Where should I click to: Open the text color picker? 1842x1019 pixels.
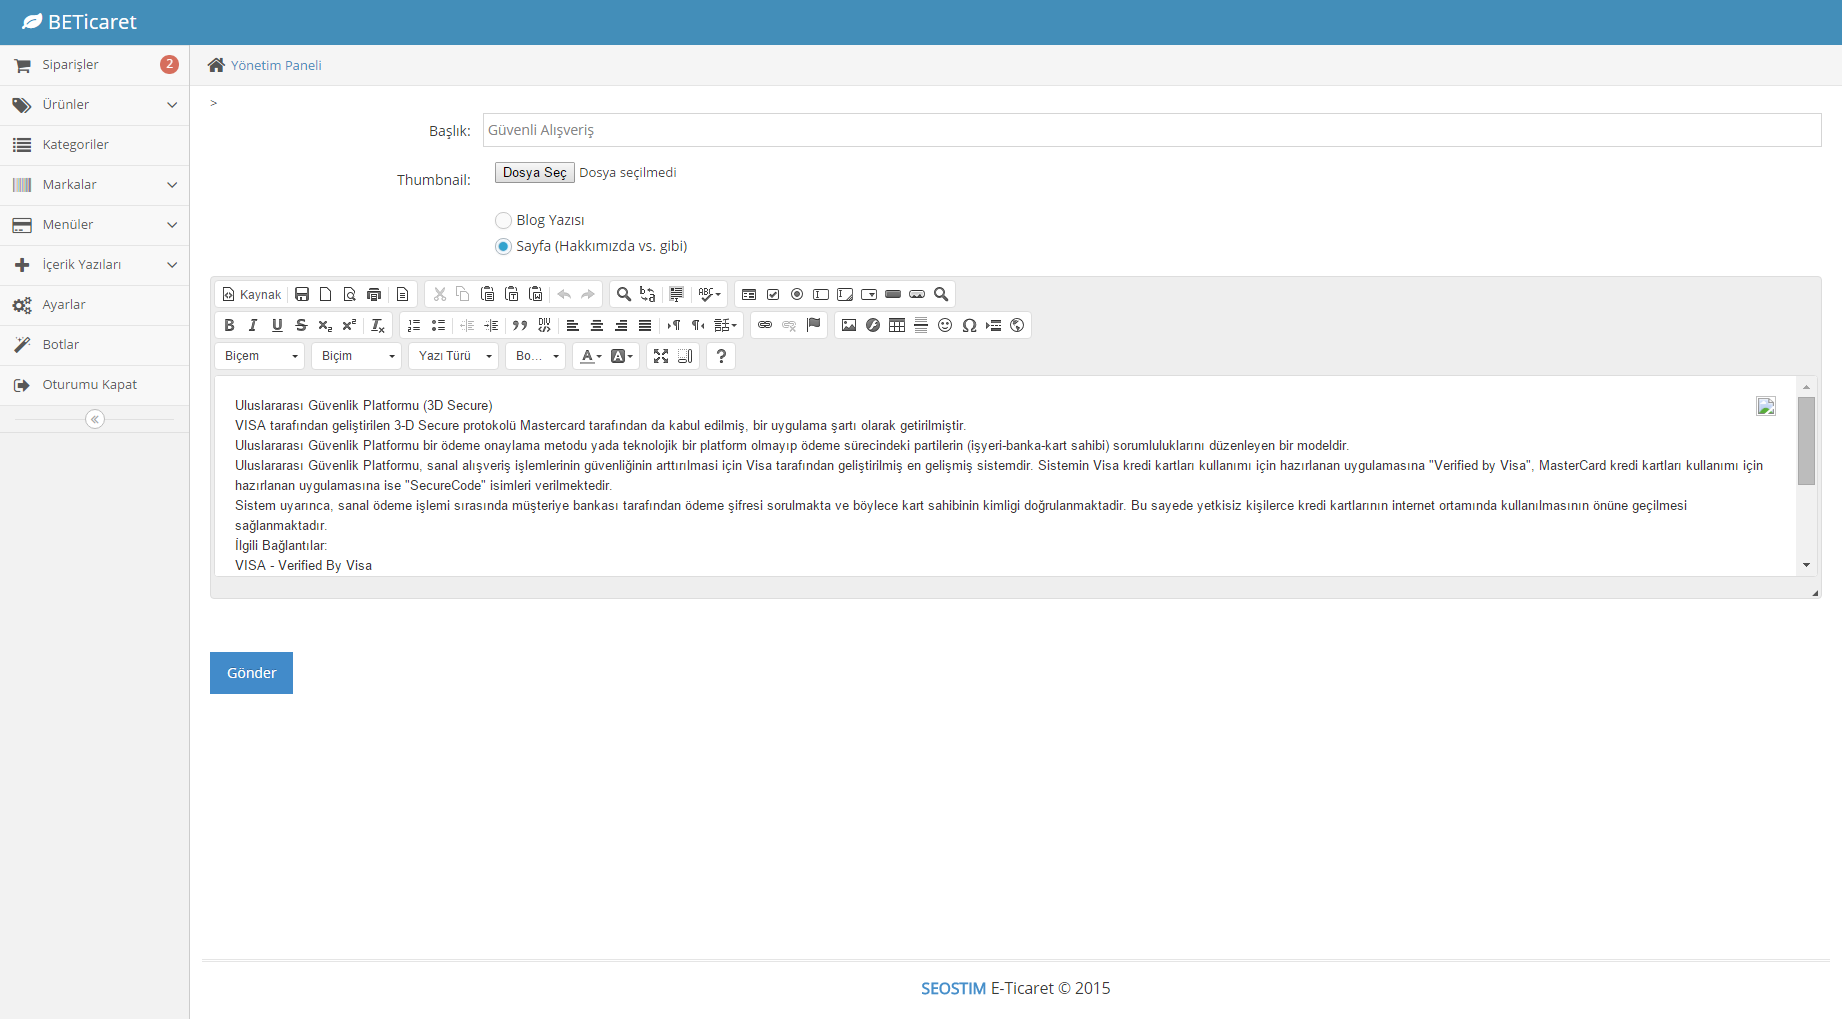click(x=591, y=356)
